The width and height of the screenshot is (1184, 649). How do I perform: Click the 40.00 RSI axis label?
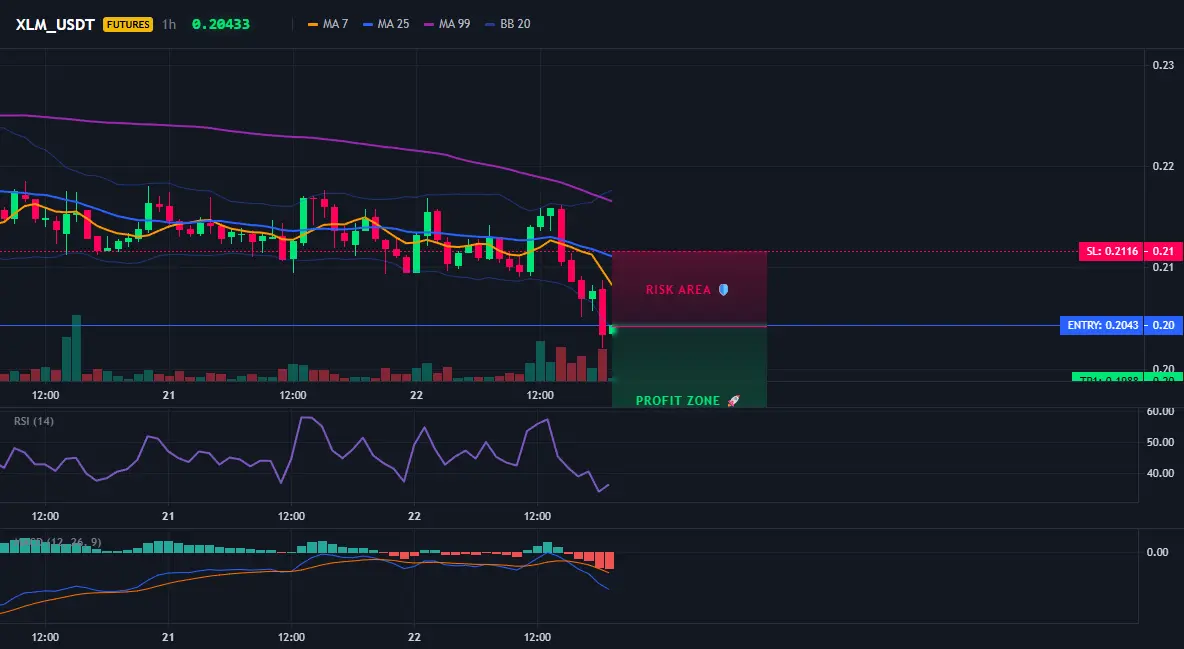point(1160,473)
